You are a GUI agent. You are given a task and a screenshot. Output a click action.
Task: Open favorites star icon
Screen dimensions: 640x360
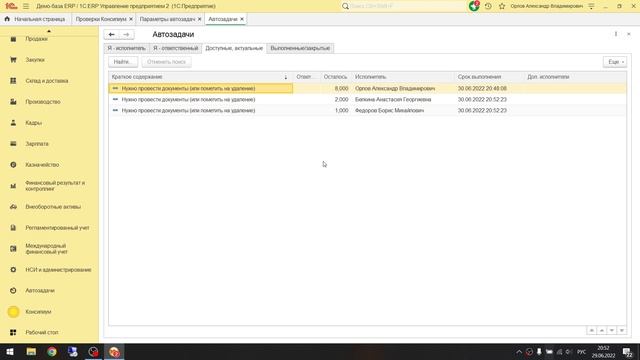[502, 6]
